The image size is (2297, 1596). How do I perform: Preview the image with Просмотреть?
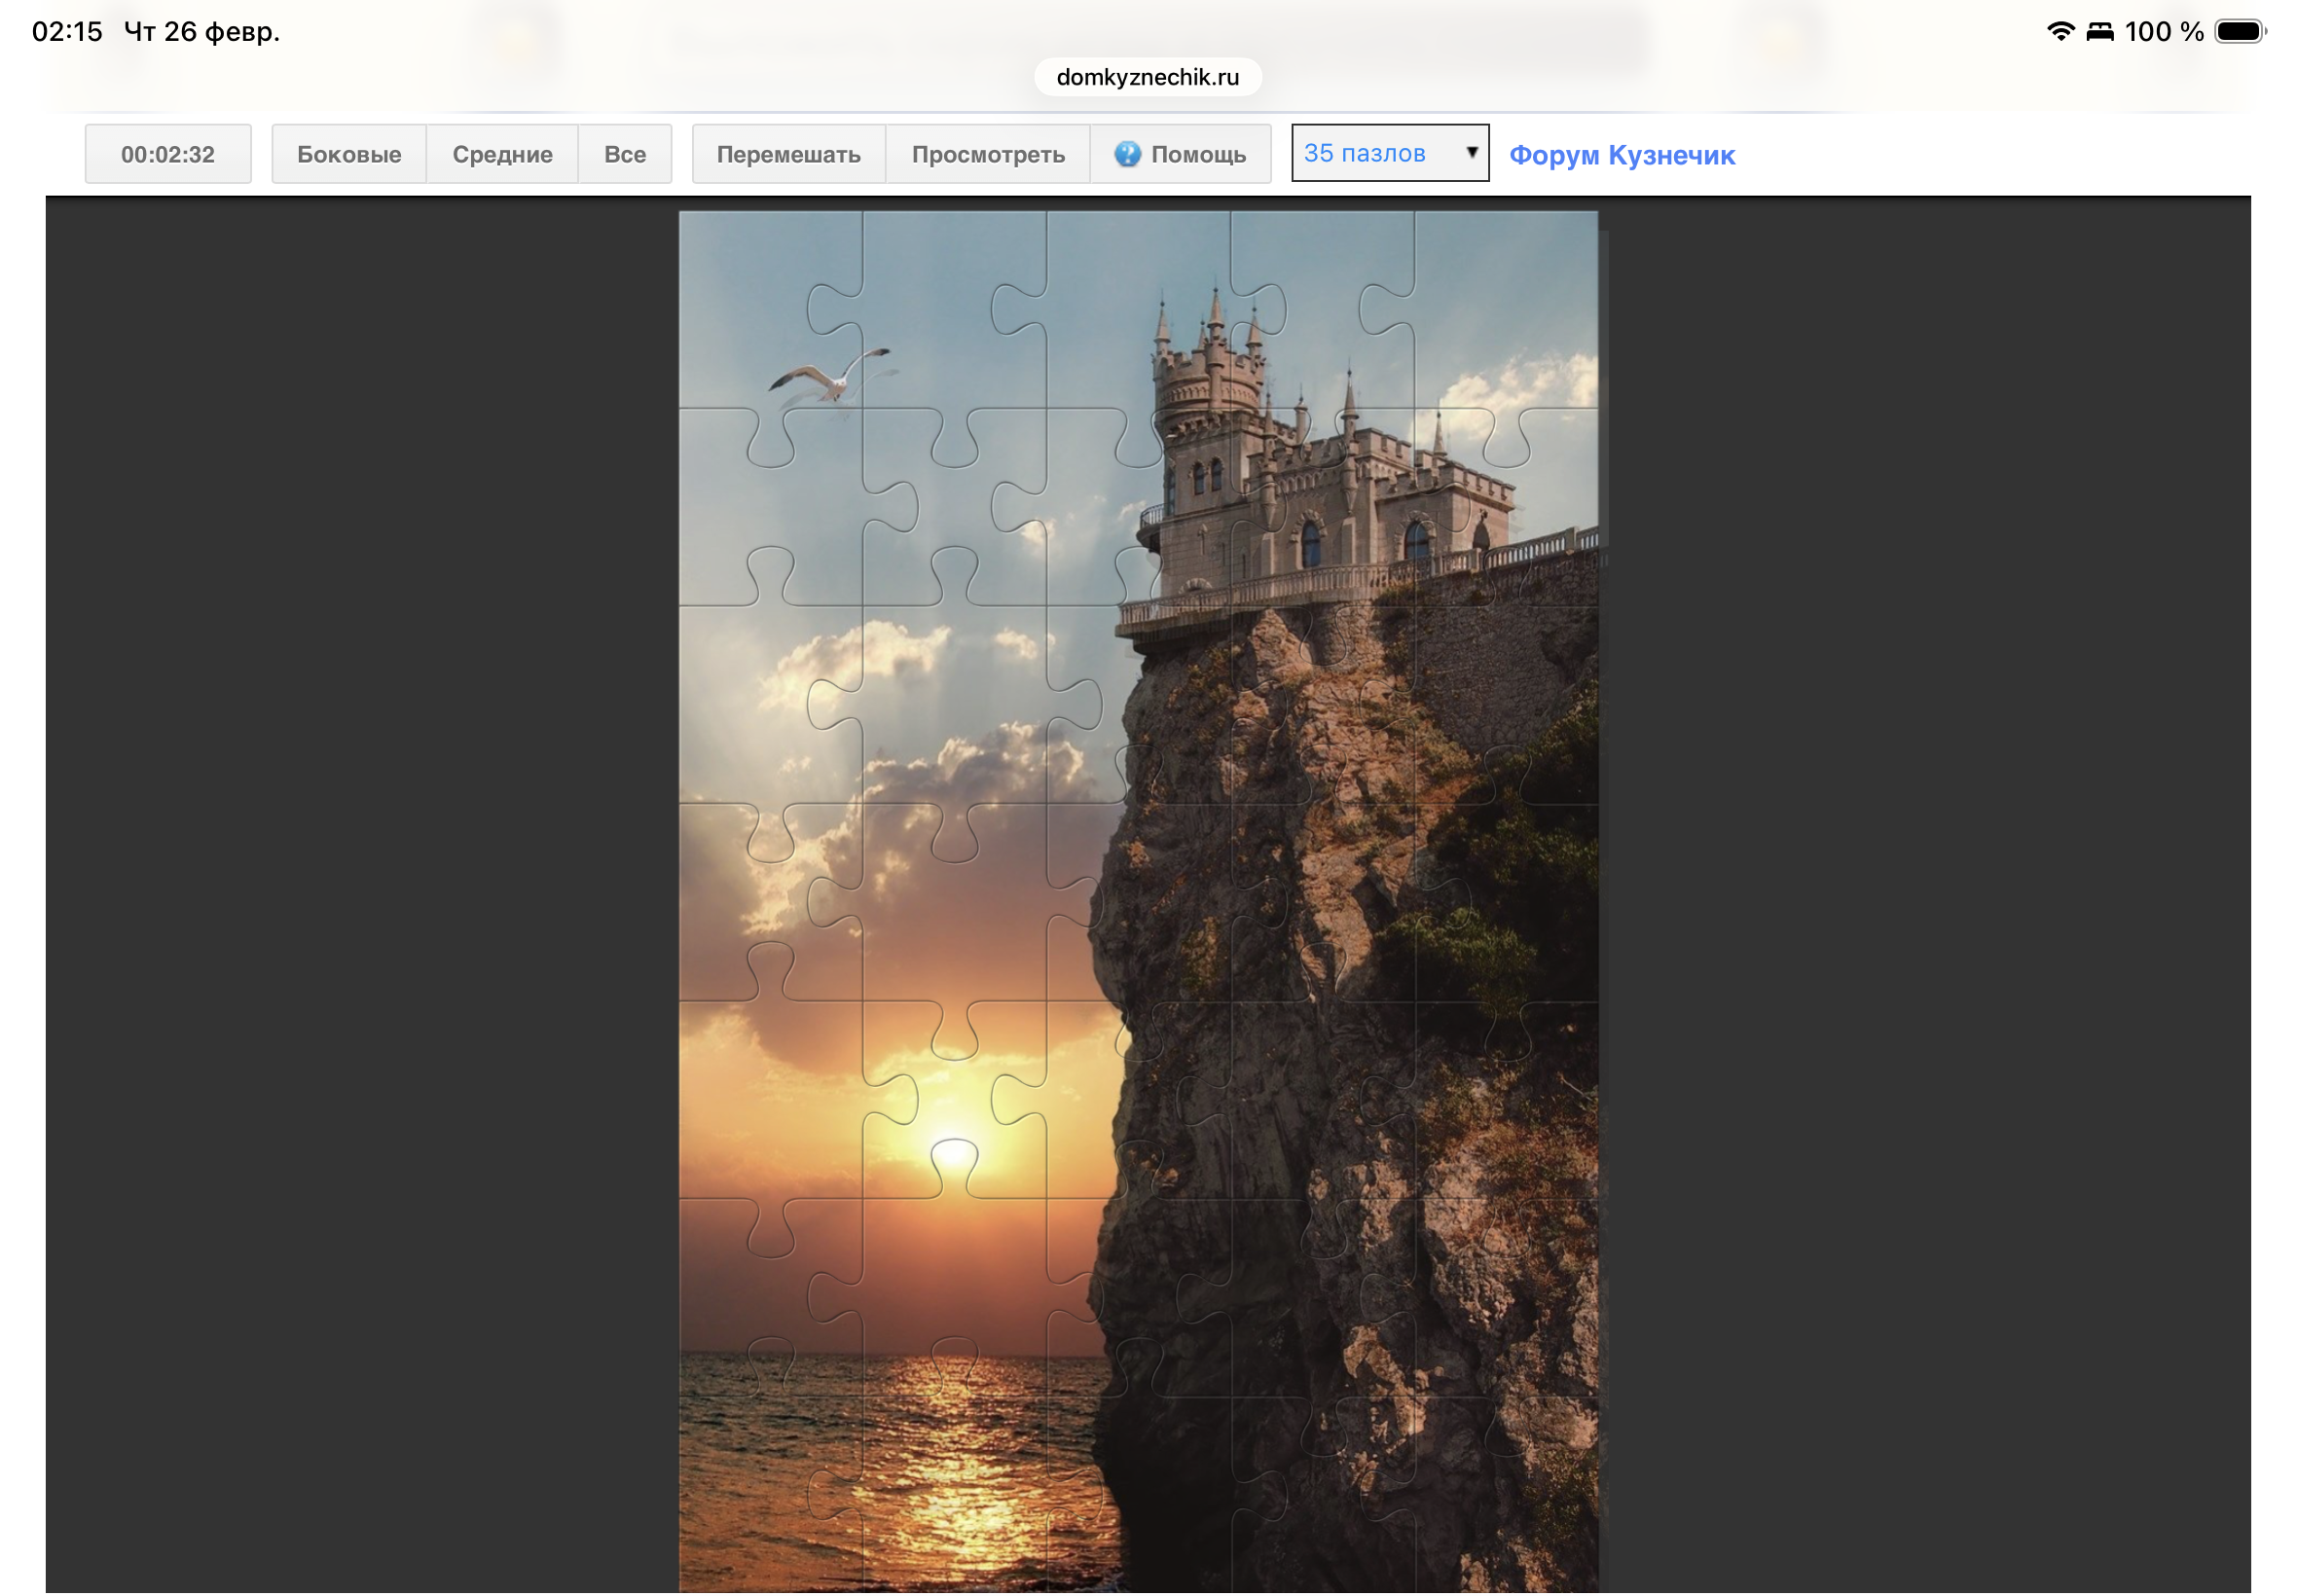(987, 154)
